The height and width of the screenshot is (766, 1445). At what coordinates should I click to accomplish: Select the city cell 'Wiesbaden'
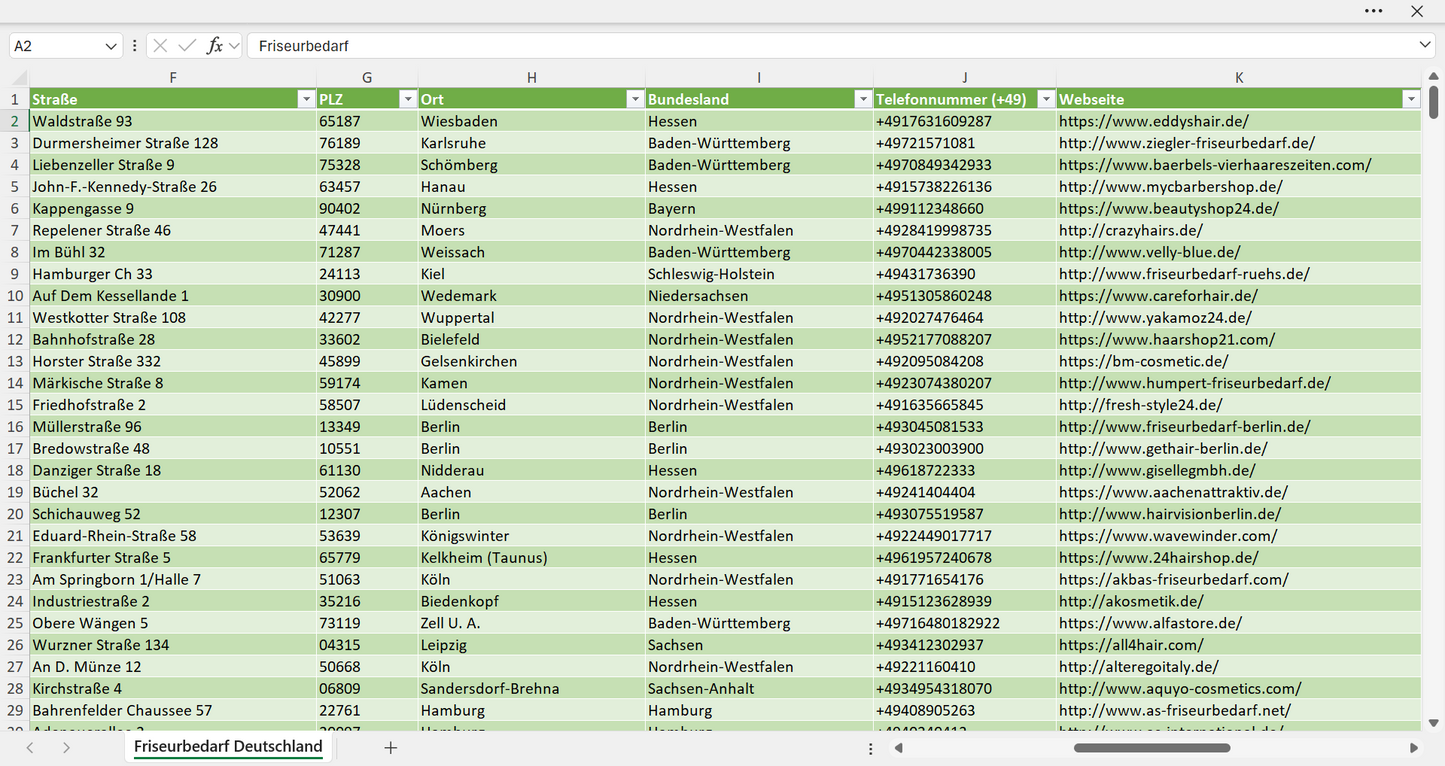click(532, 121)
